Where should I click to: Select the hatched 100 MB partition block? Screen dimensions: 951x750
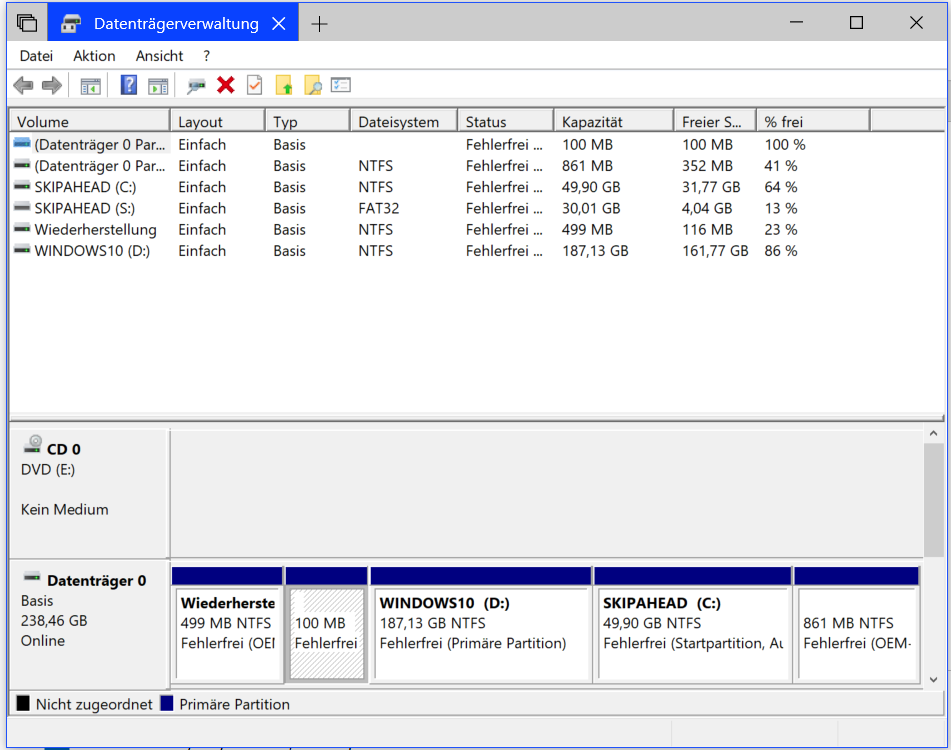pyautogui.click(x=326, y=625)
